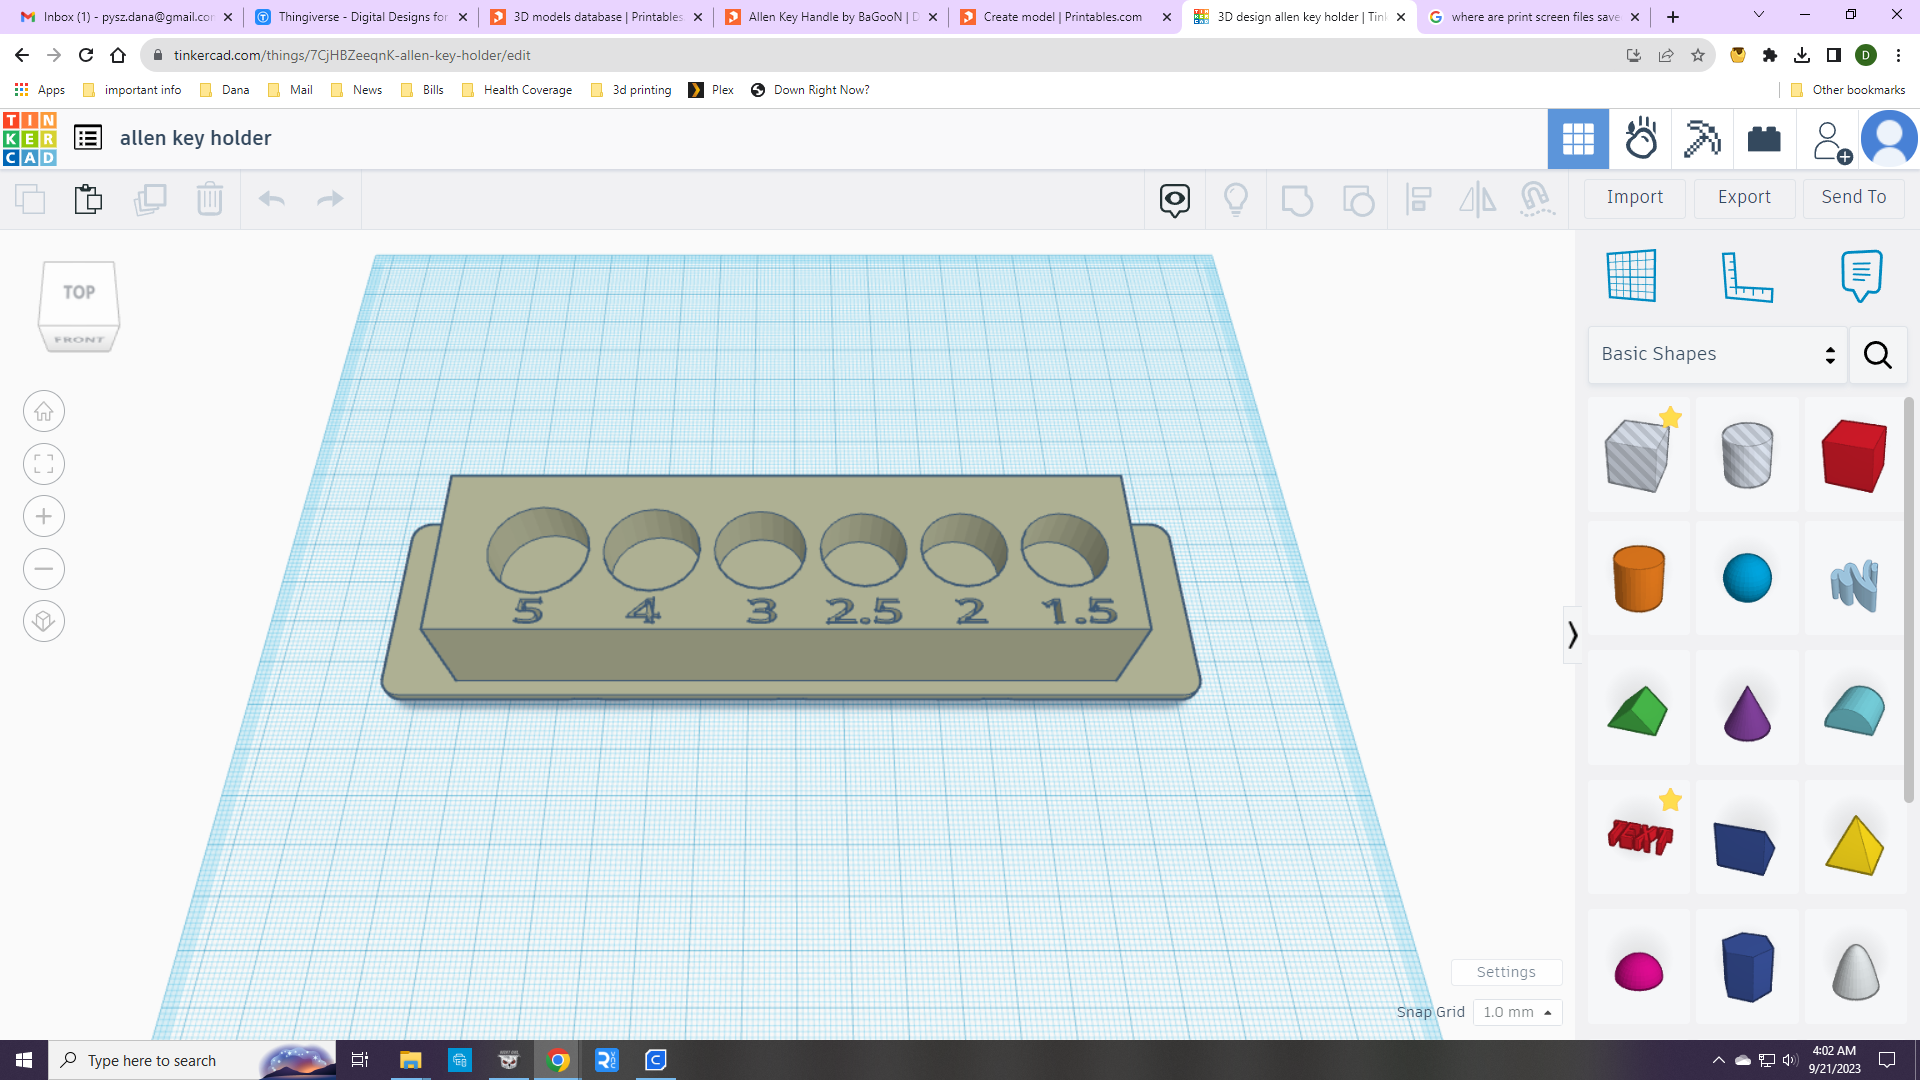Toggle show all hidden objects lightbulb

[x=1237, y=199]
